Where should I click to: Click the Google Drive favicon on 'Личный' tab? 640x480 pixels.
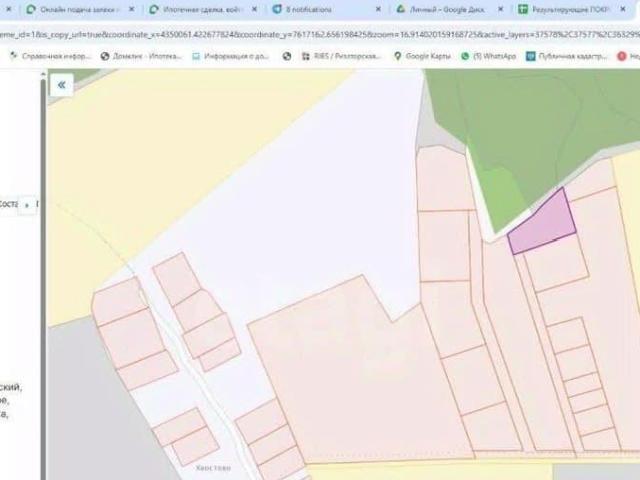pyautogui.click(x=401, y=9)
